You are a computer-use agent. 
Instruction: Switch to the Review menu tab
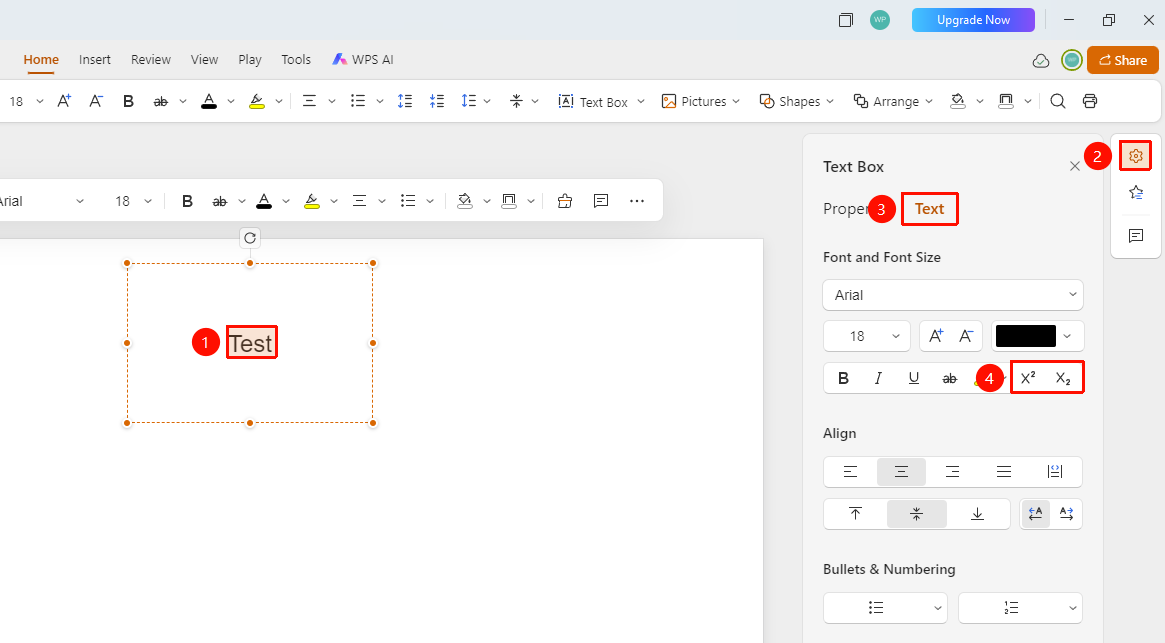151,59
